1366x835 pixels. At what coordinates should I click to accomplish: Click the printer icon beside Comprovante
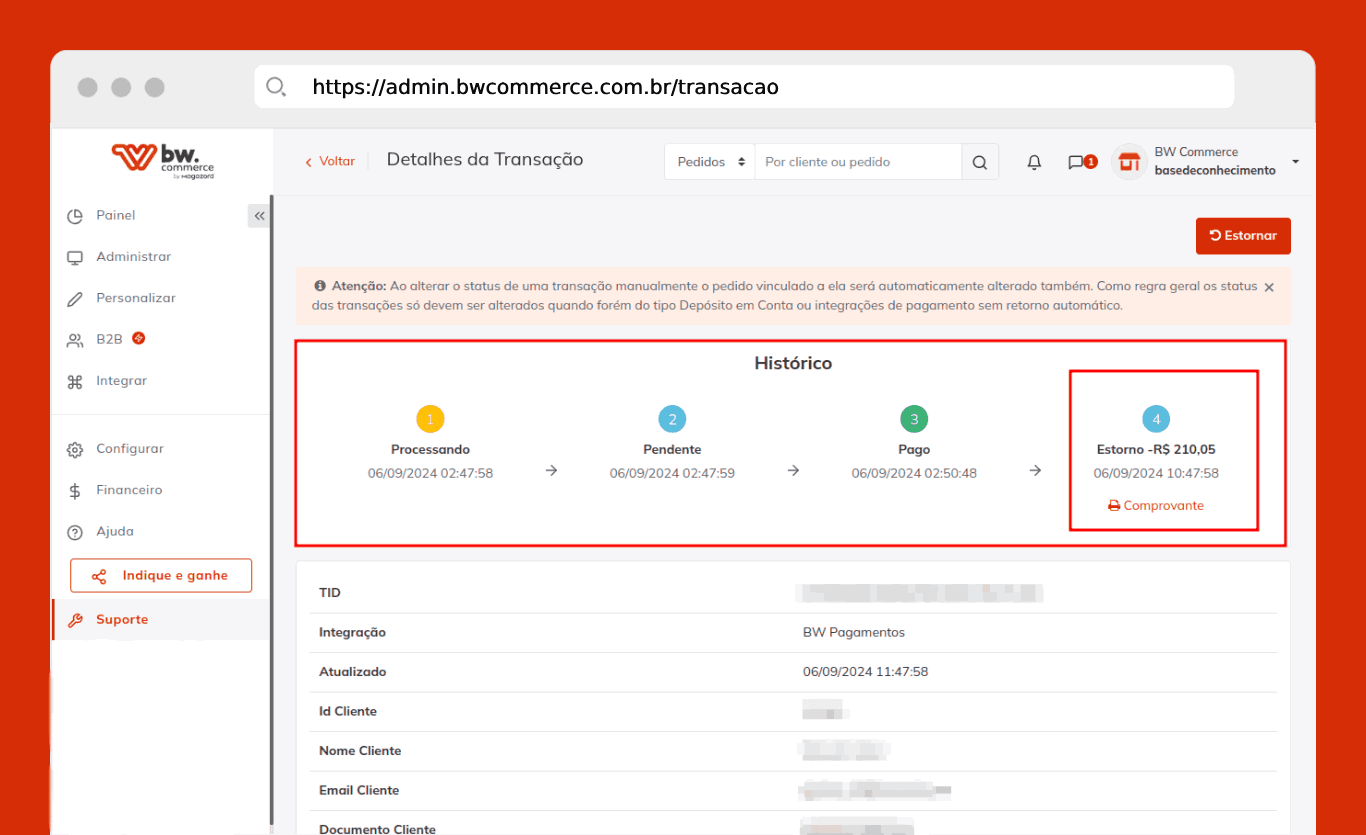(1114, 506)
